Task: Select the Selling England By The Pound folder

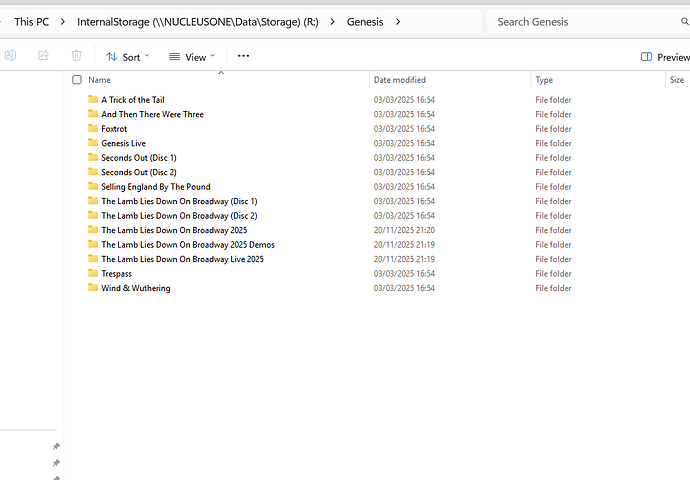Action: [x=155, y=187]
